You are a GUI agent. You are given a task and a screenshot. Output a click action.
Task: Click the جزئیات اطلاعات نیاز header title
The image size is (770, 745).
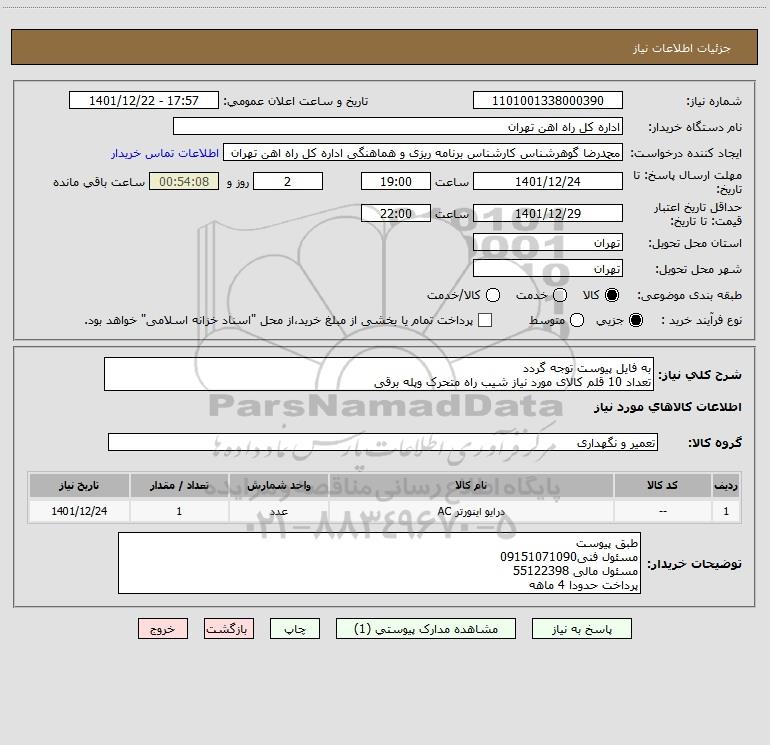click(x=682, y=48)
